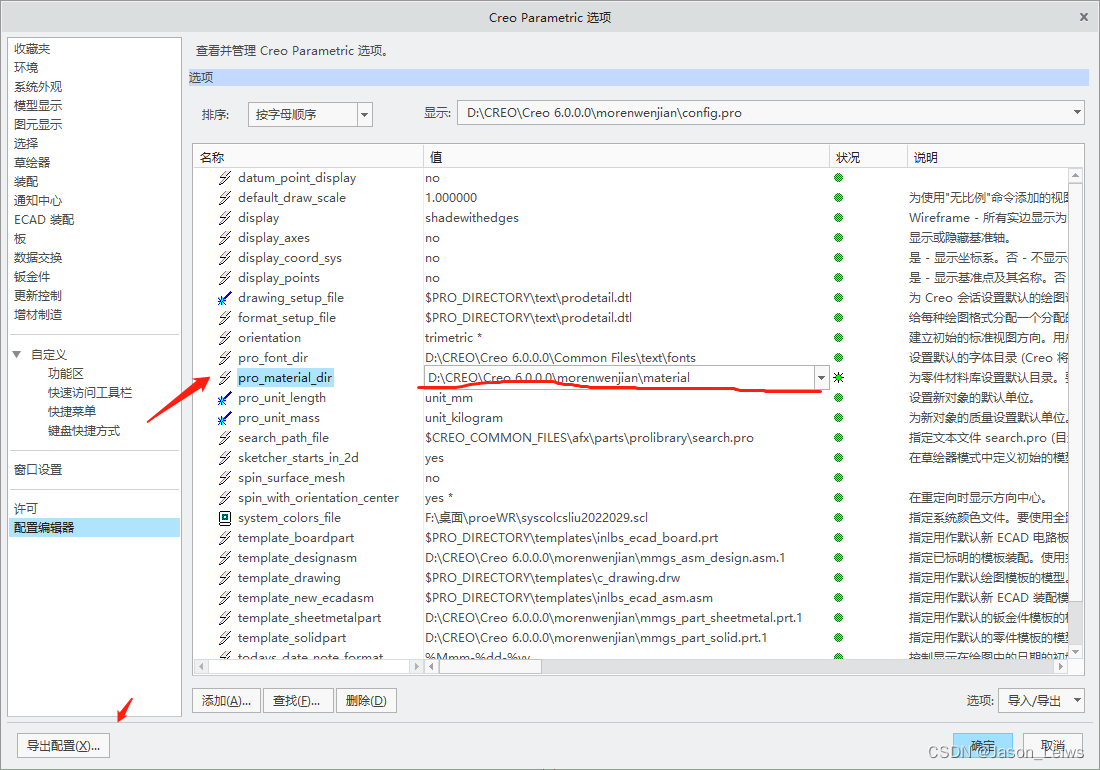Viewport: 1100px width, 770px height.
Task: Click the star wand icon beside pro_unit_mass
Action: (224, 418)
